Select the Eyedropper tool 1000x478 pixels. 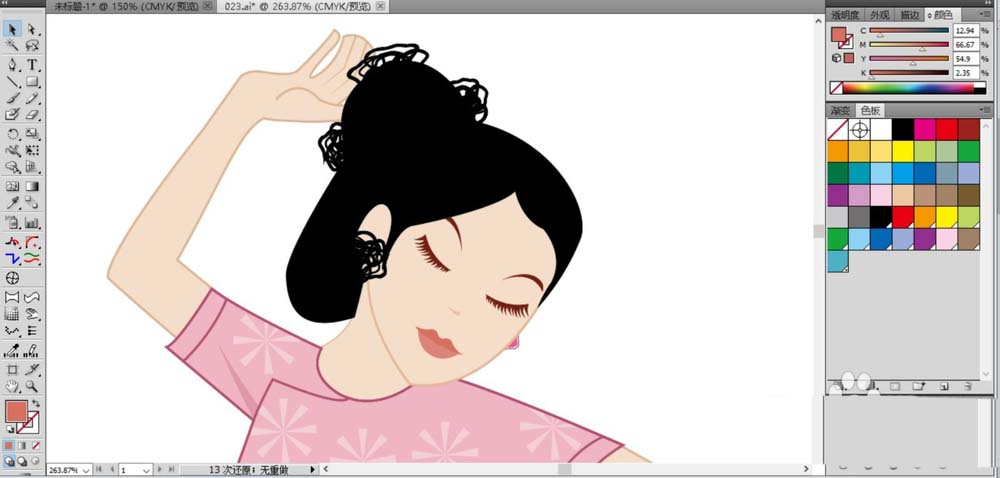(x=12, y=203)
